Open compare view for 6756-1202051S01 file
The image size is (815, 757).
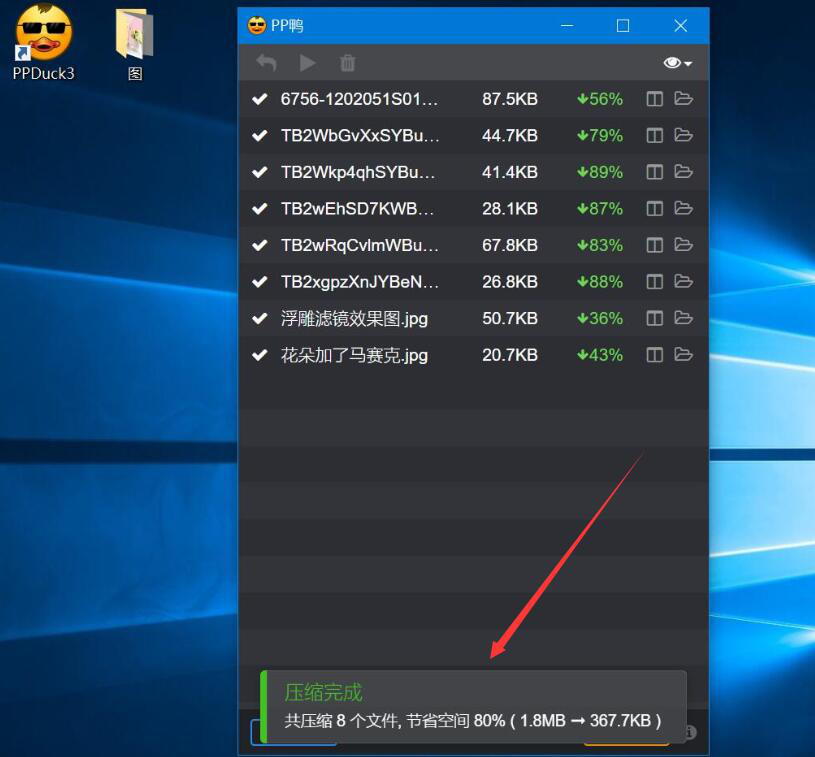(653, 98)
